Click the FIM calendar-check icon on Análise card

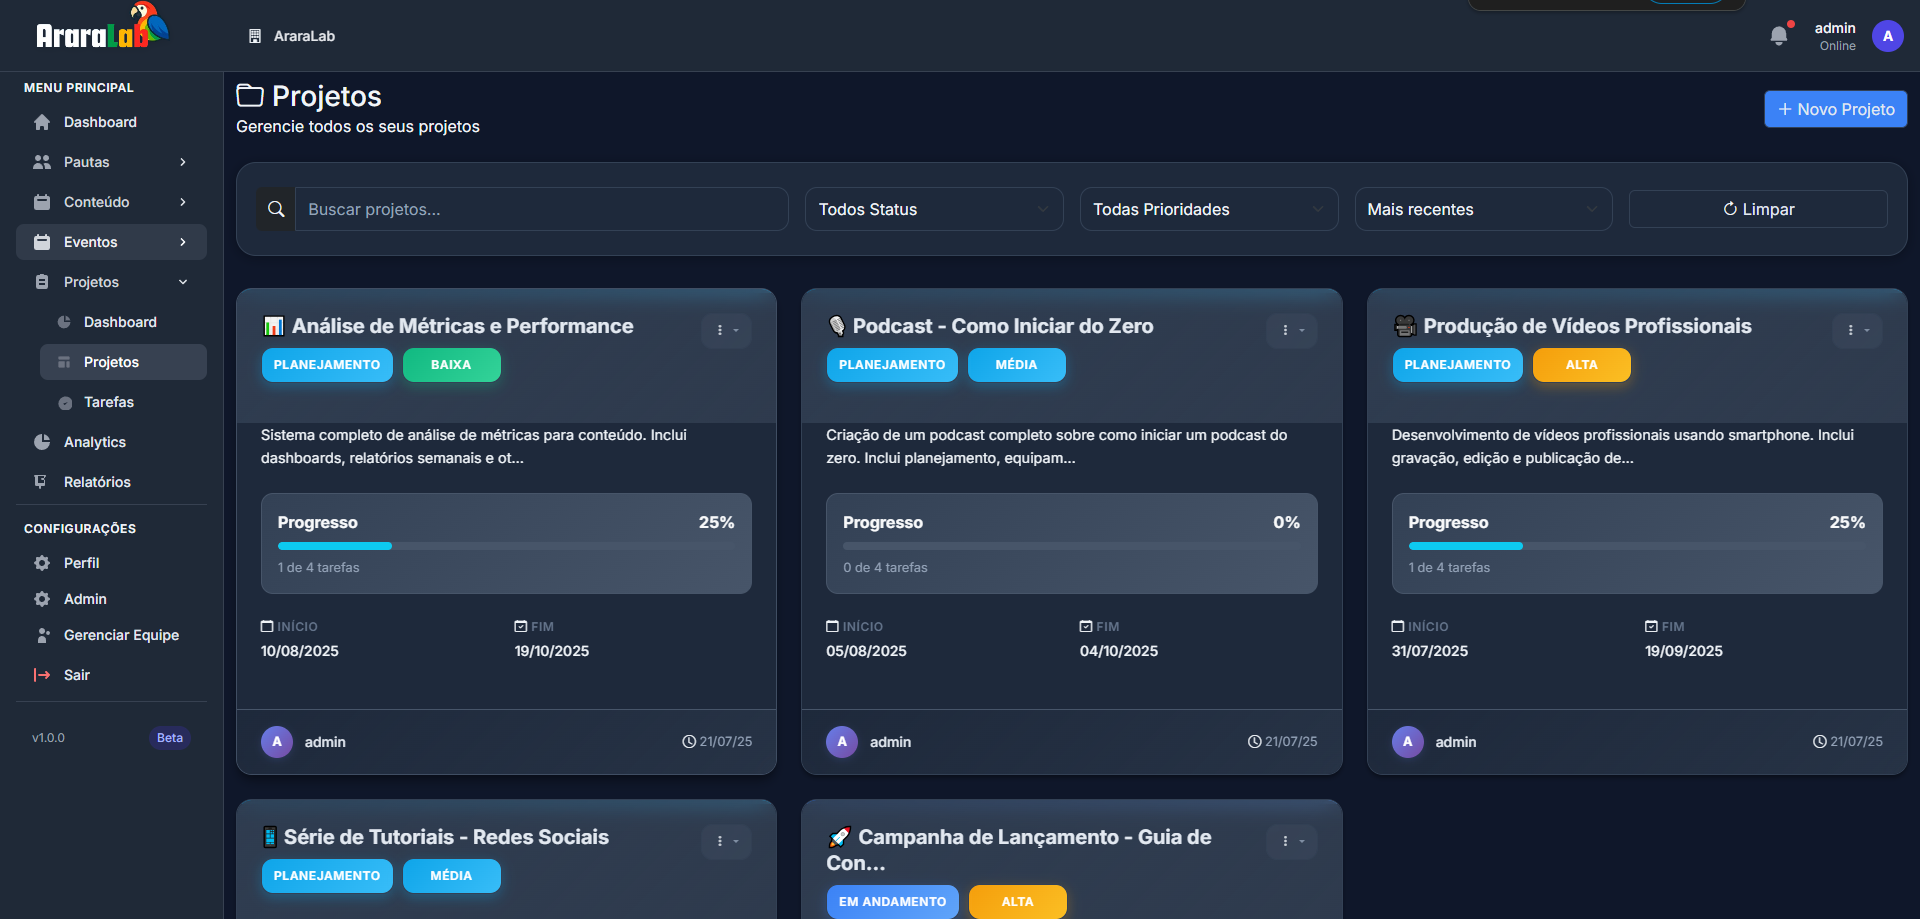click(521, 626)
